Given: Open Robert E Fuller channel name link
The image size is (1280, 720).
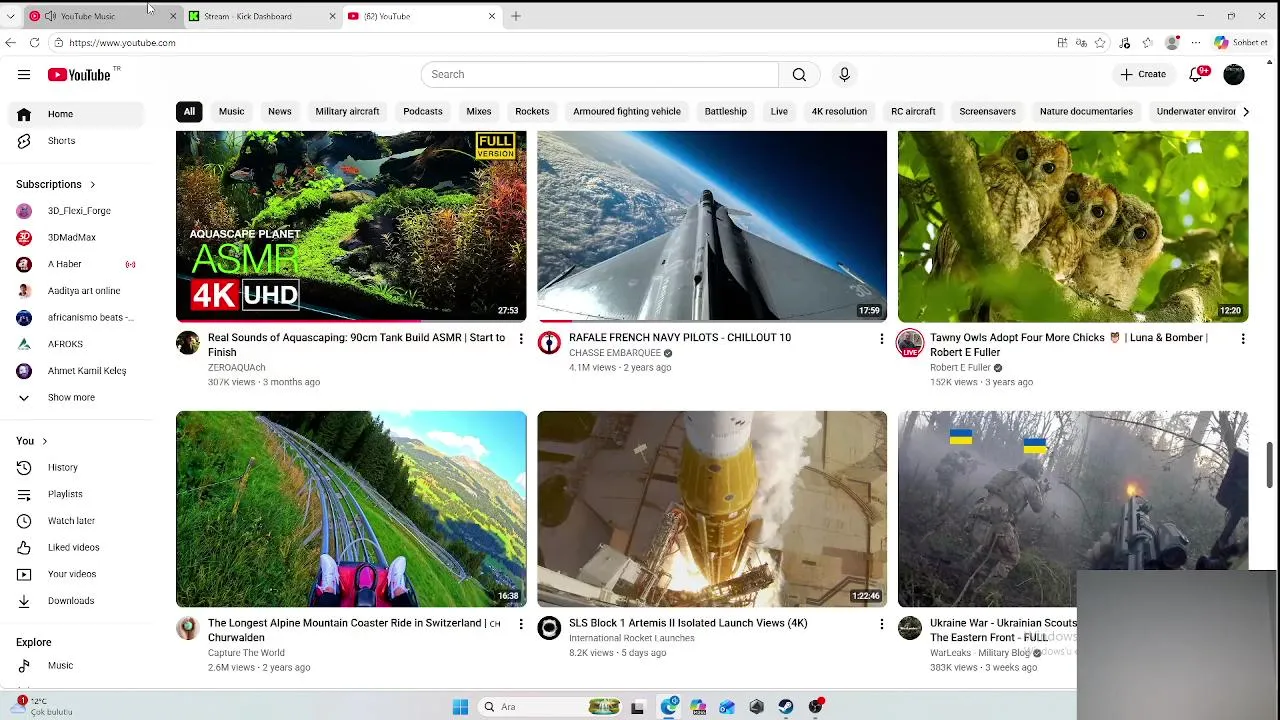Looking at the screenshot, I should click(960, 368).
